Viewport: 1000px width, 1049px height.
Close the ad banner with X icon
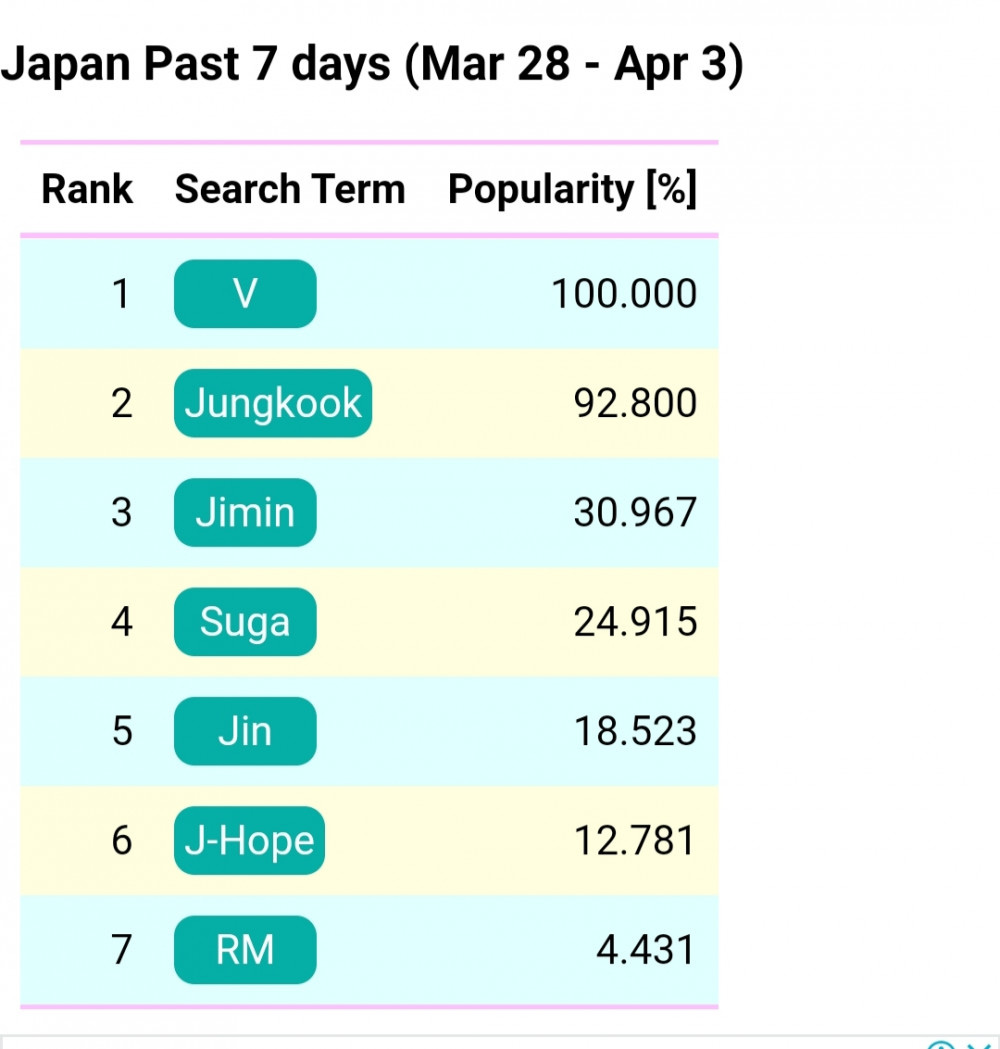(979, 1045)
